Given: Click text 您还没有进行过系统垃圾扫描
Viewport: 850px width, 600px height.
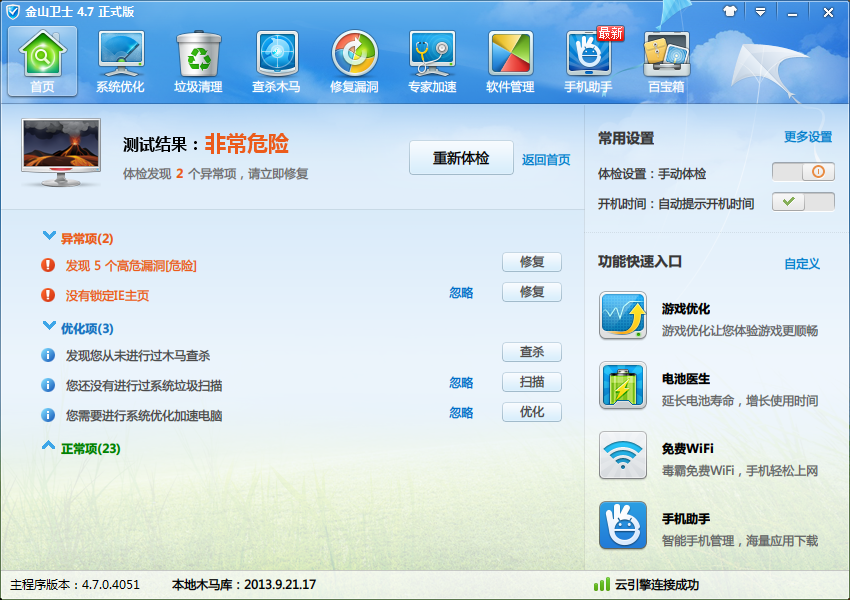Looking at the screenshot, I should coord(144,385).
